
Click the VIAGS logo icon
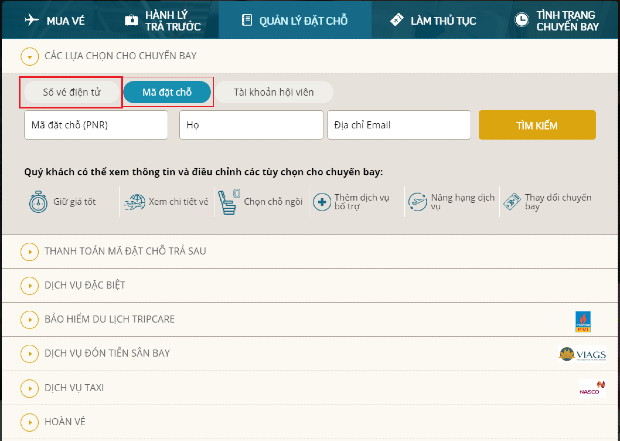click(x=583, y=355)
